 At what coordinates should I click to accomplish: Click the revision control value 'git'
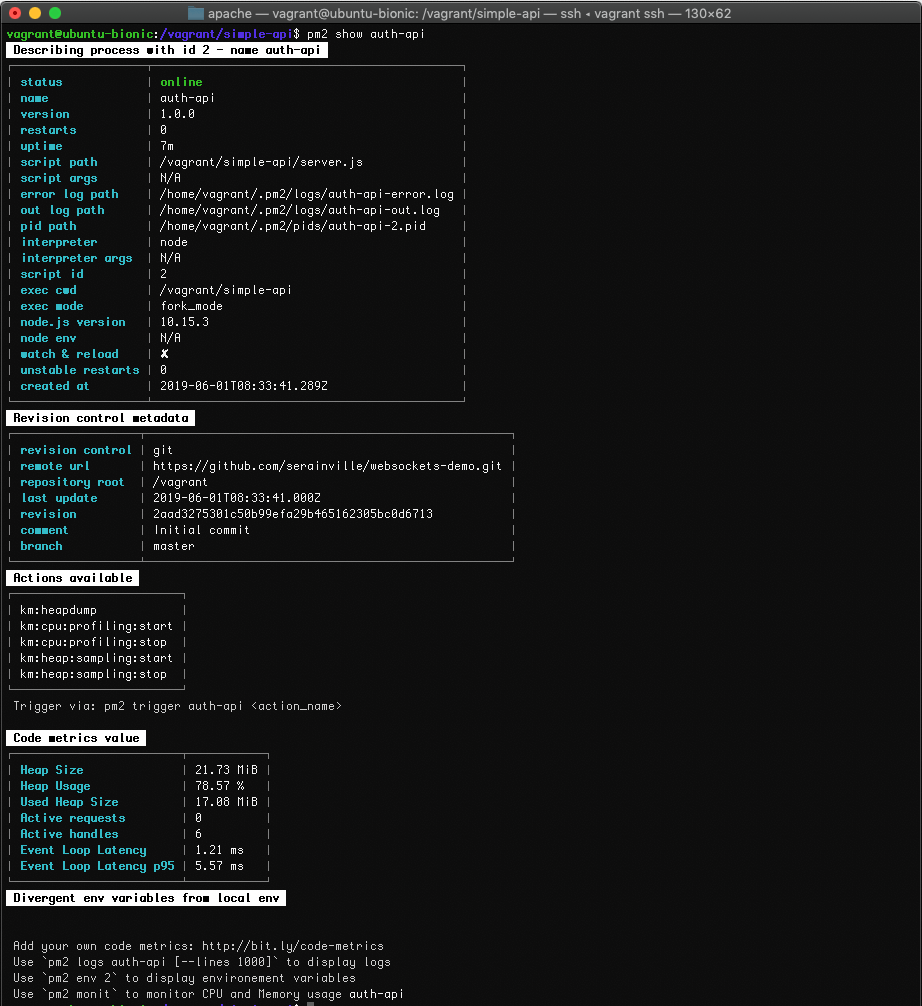tap(163, 450)
